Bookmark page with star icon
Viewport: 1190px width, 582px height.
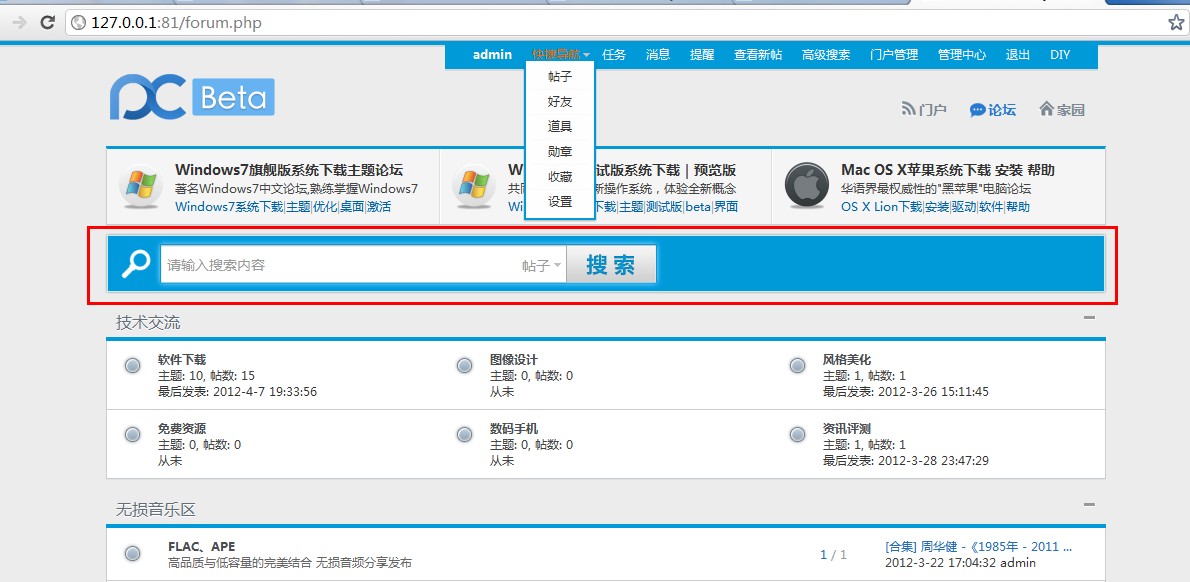point(1176,23)
